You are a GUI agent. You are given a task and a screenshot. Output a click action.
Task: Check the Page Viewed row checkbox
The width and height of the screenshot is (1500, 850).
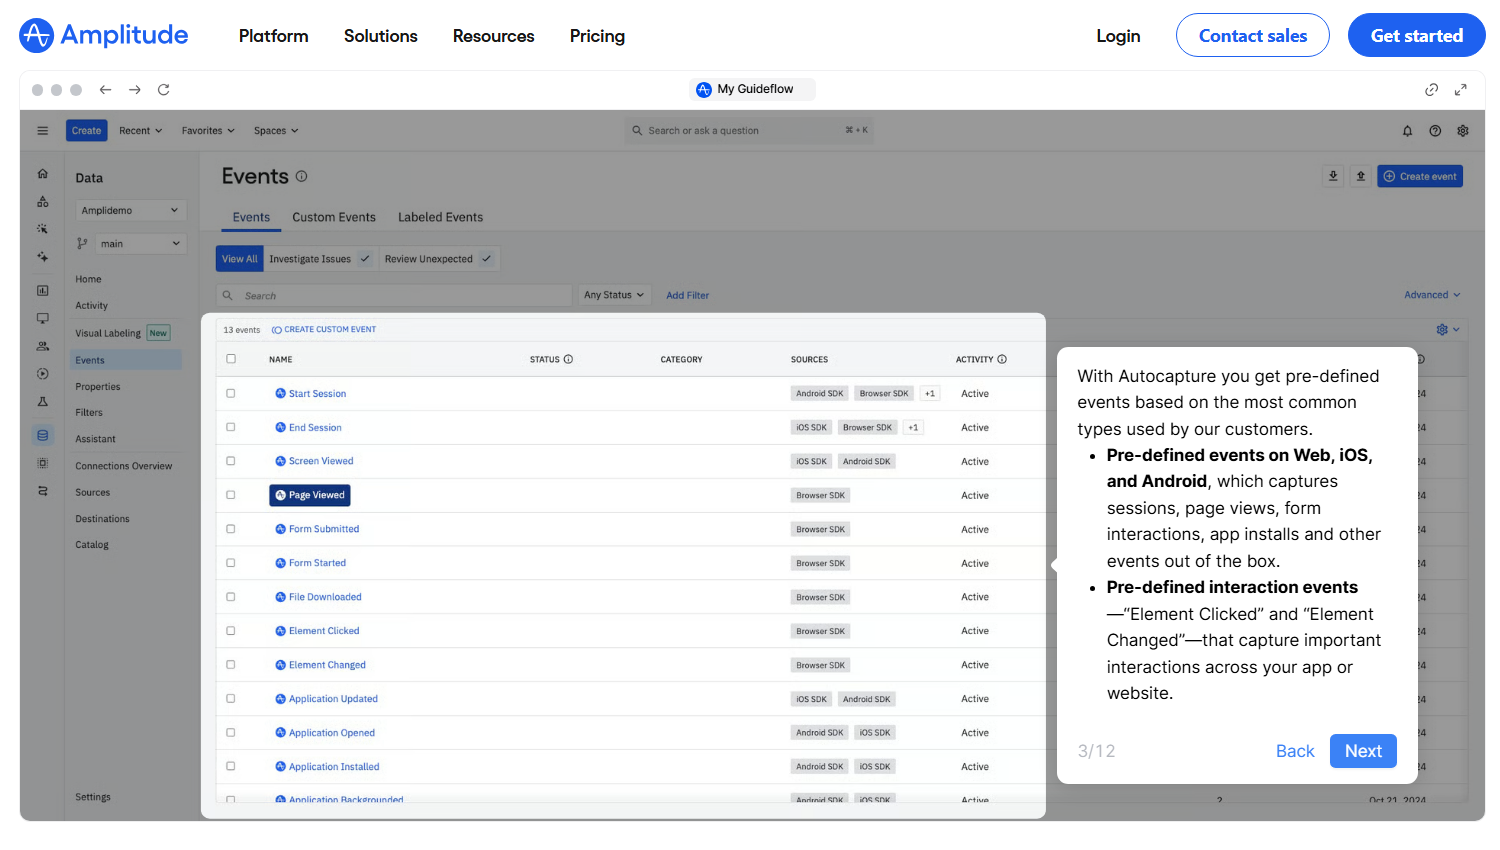(231, 495)
